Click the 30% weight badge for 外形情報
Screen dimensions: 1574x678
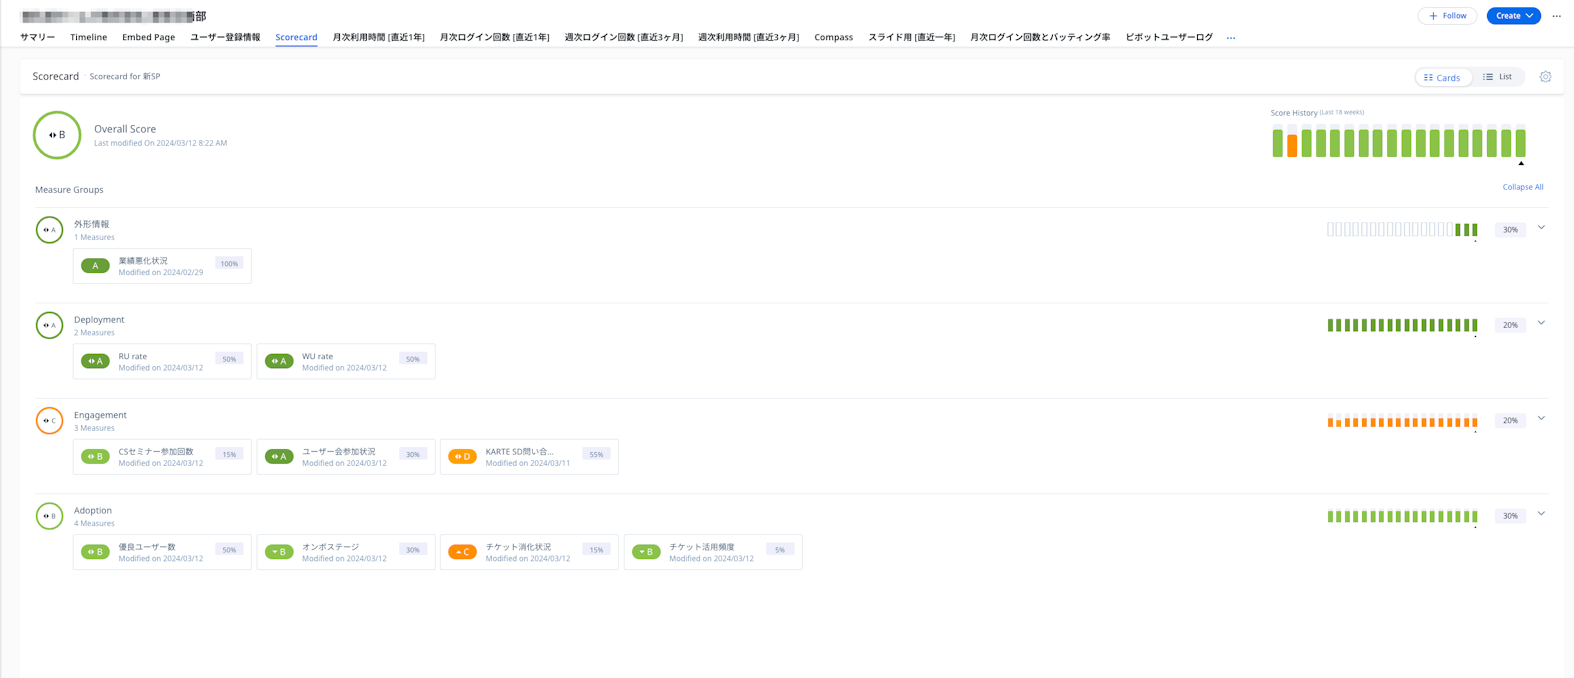tap(1510, 230)
